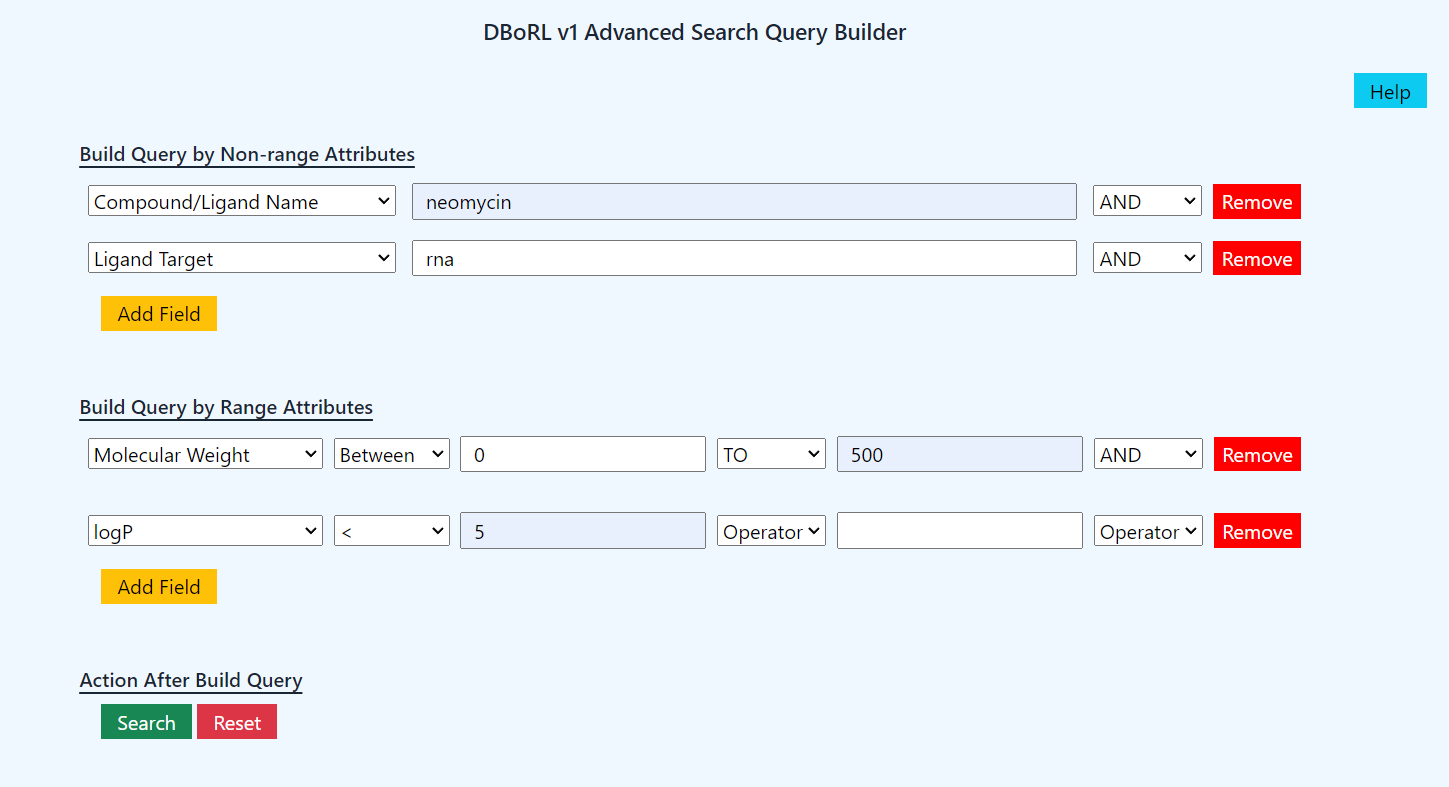Remove the Molecular Weight query row
The image size is (1449, 787).
(1256, 454)
